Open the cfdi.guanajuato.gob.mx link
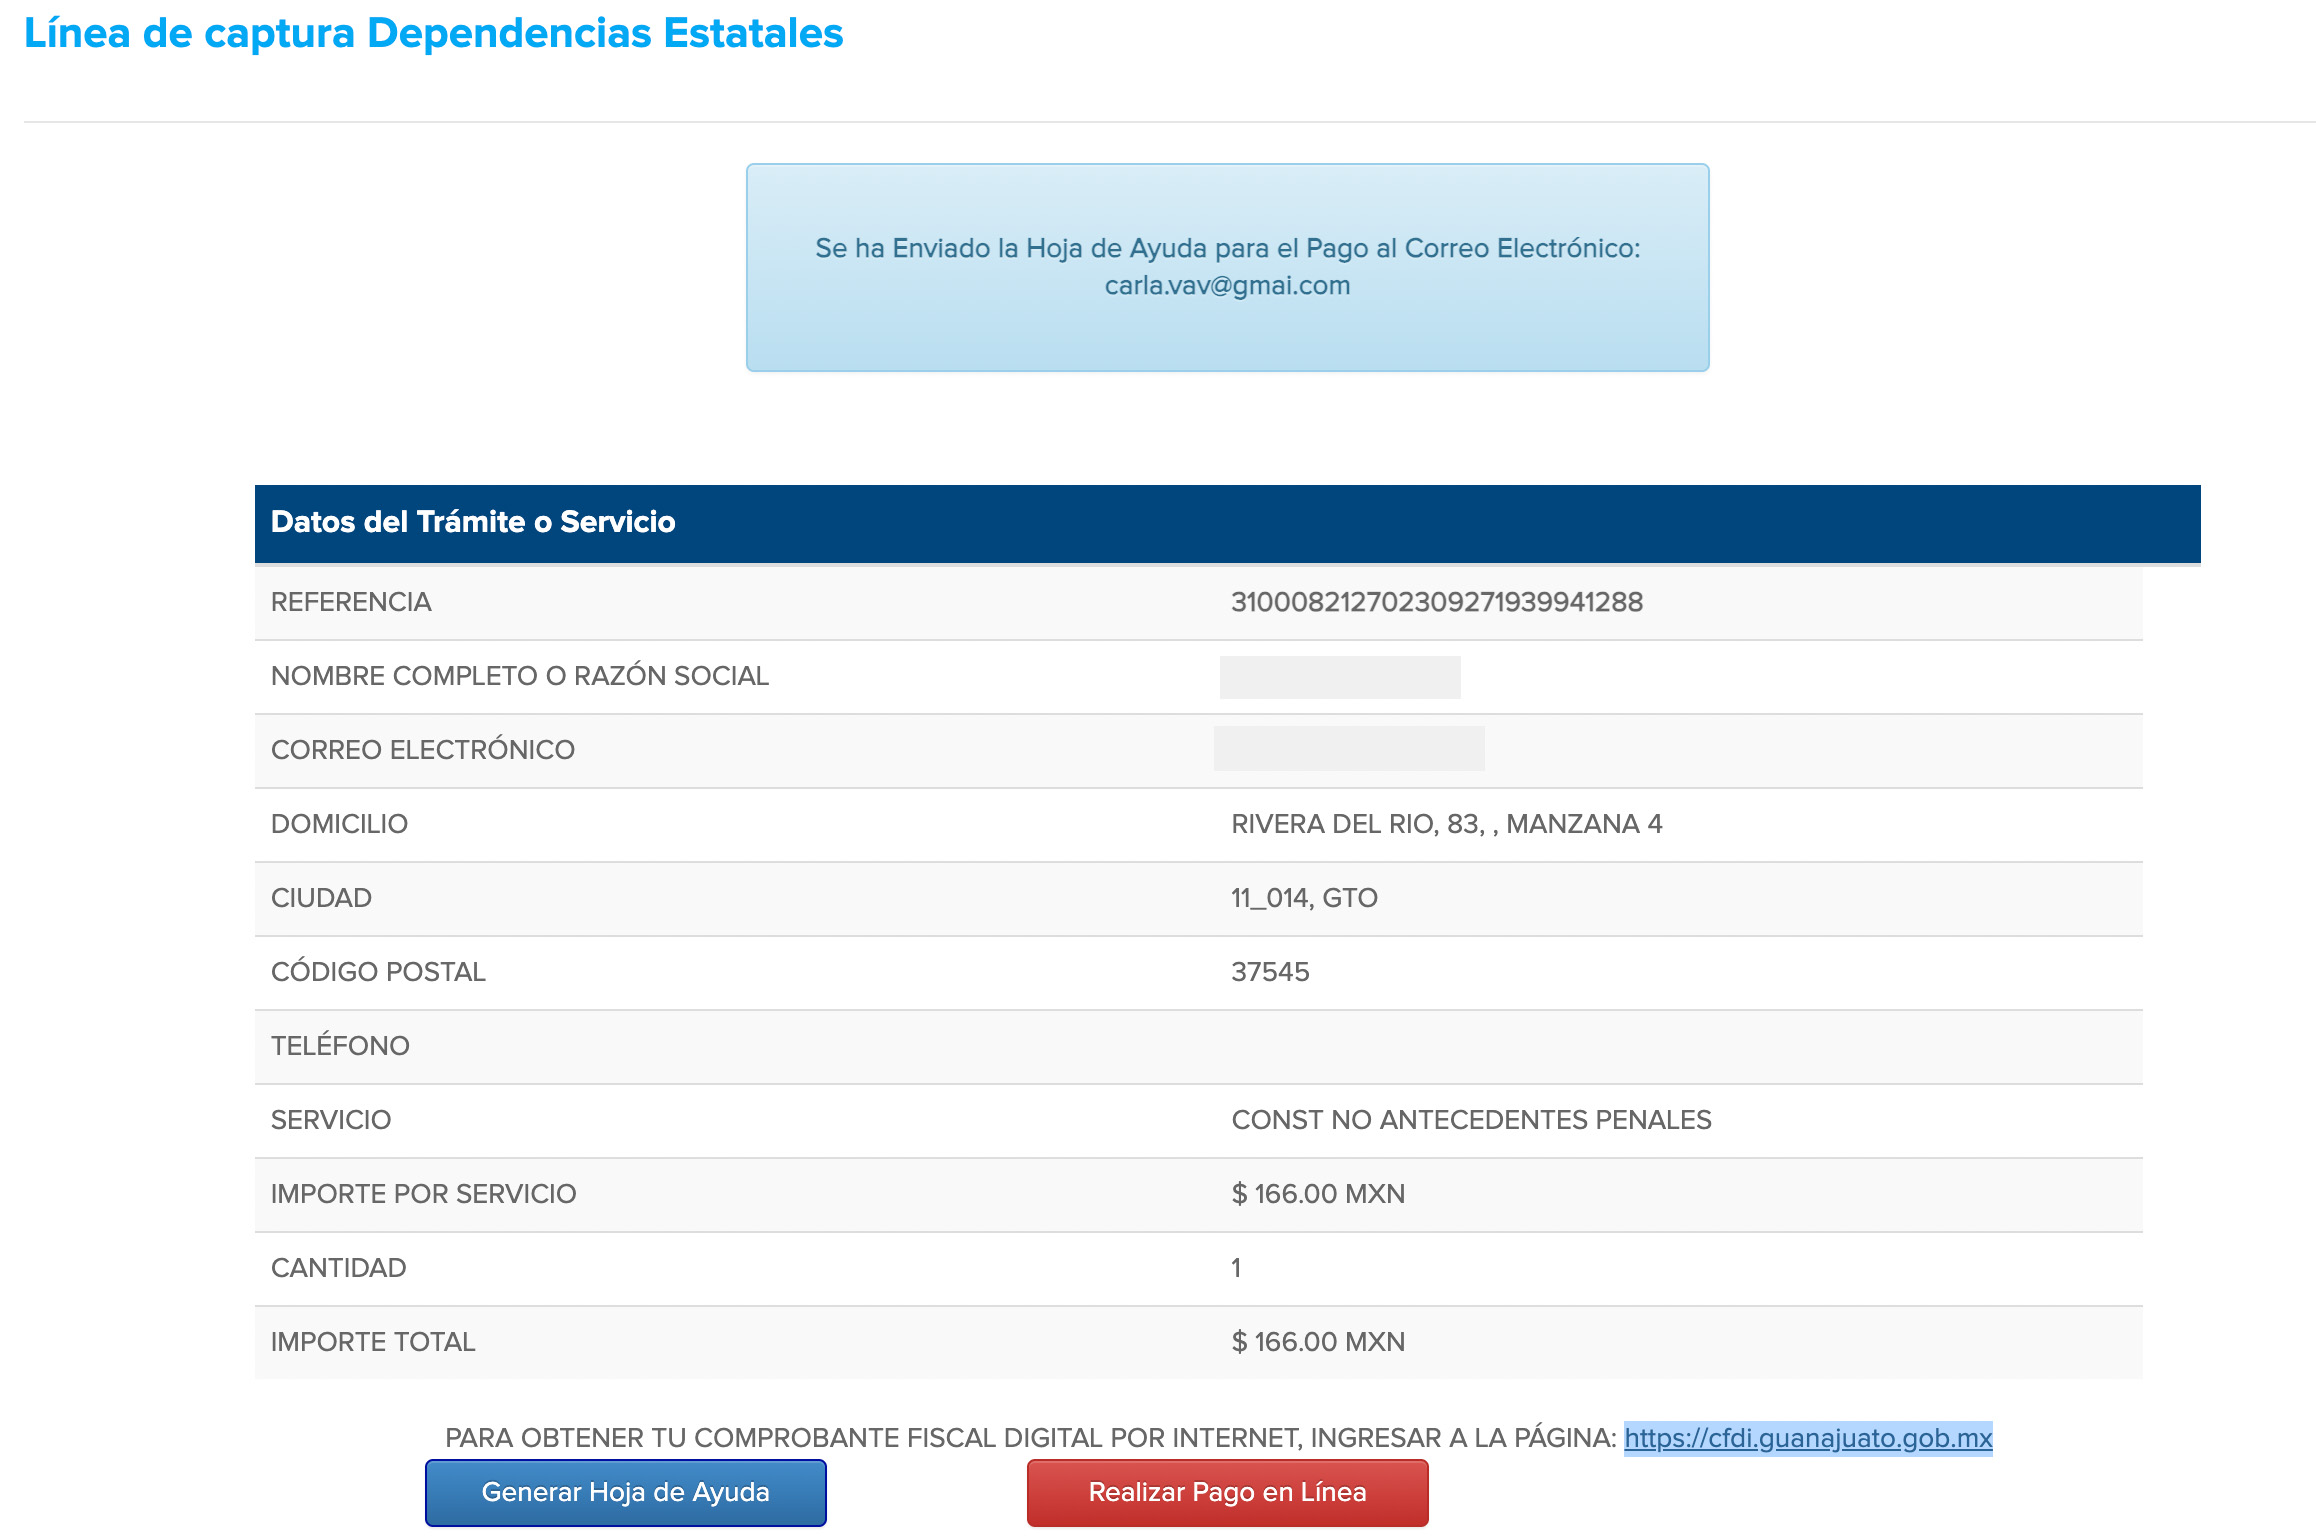The image size is (2316, 1540). pyautogui.click(x=1807, y=1438)
